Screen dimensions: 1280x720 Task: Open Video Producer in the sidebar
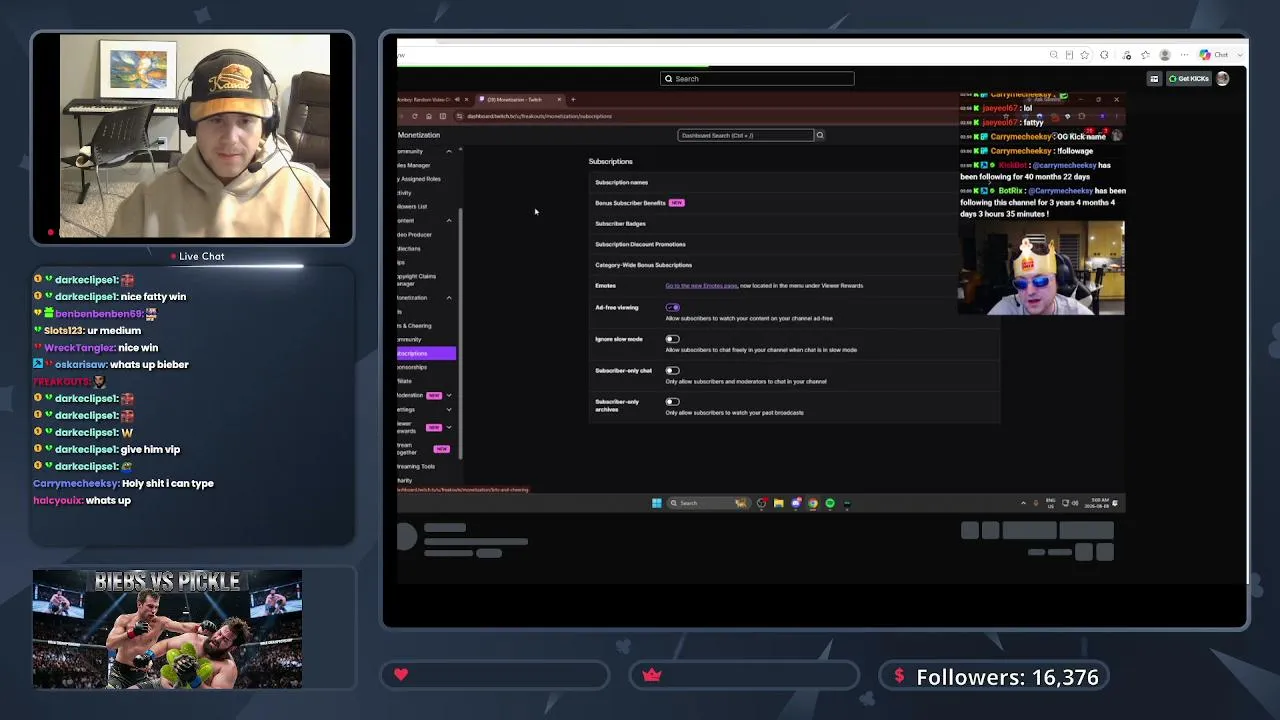coord(415,235)
